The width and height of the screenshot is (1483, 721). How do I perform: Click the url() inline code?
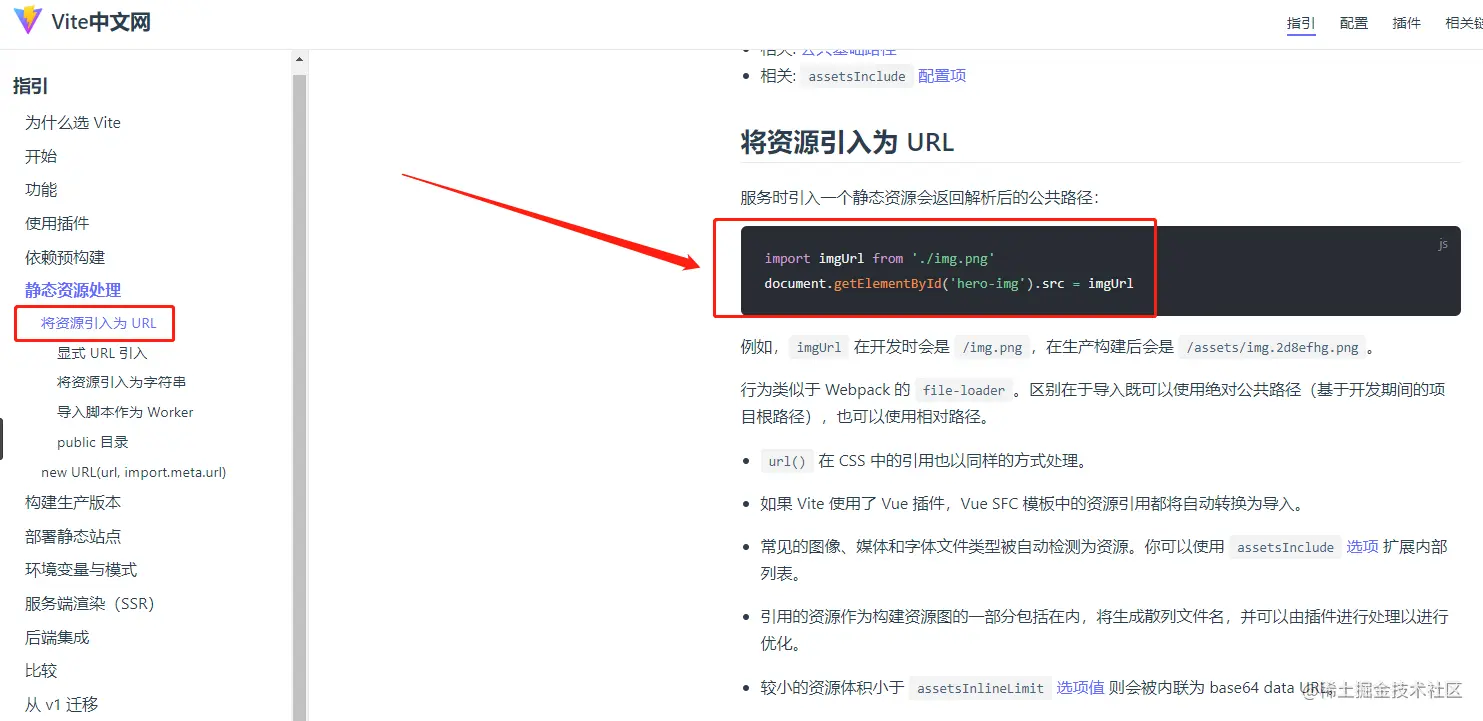tap(787, 462)
